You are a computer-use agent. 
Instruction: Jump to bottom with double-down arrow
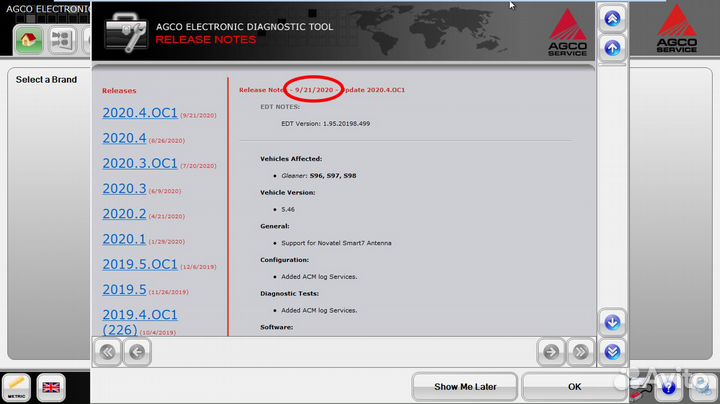[x=612, y=352]
